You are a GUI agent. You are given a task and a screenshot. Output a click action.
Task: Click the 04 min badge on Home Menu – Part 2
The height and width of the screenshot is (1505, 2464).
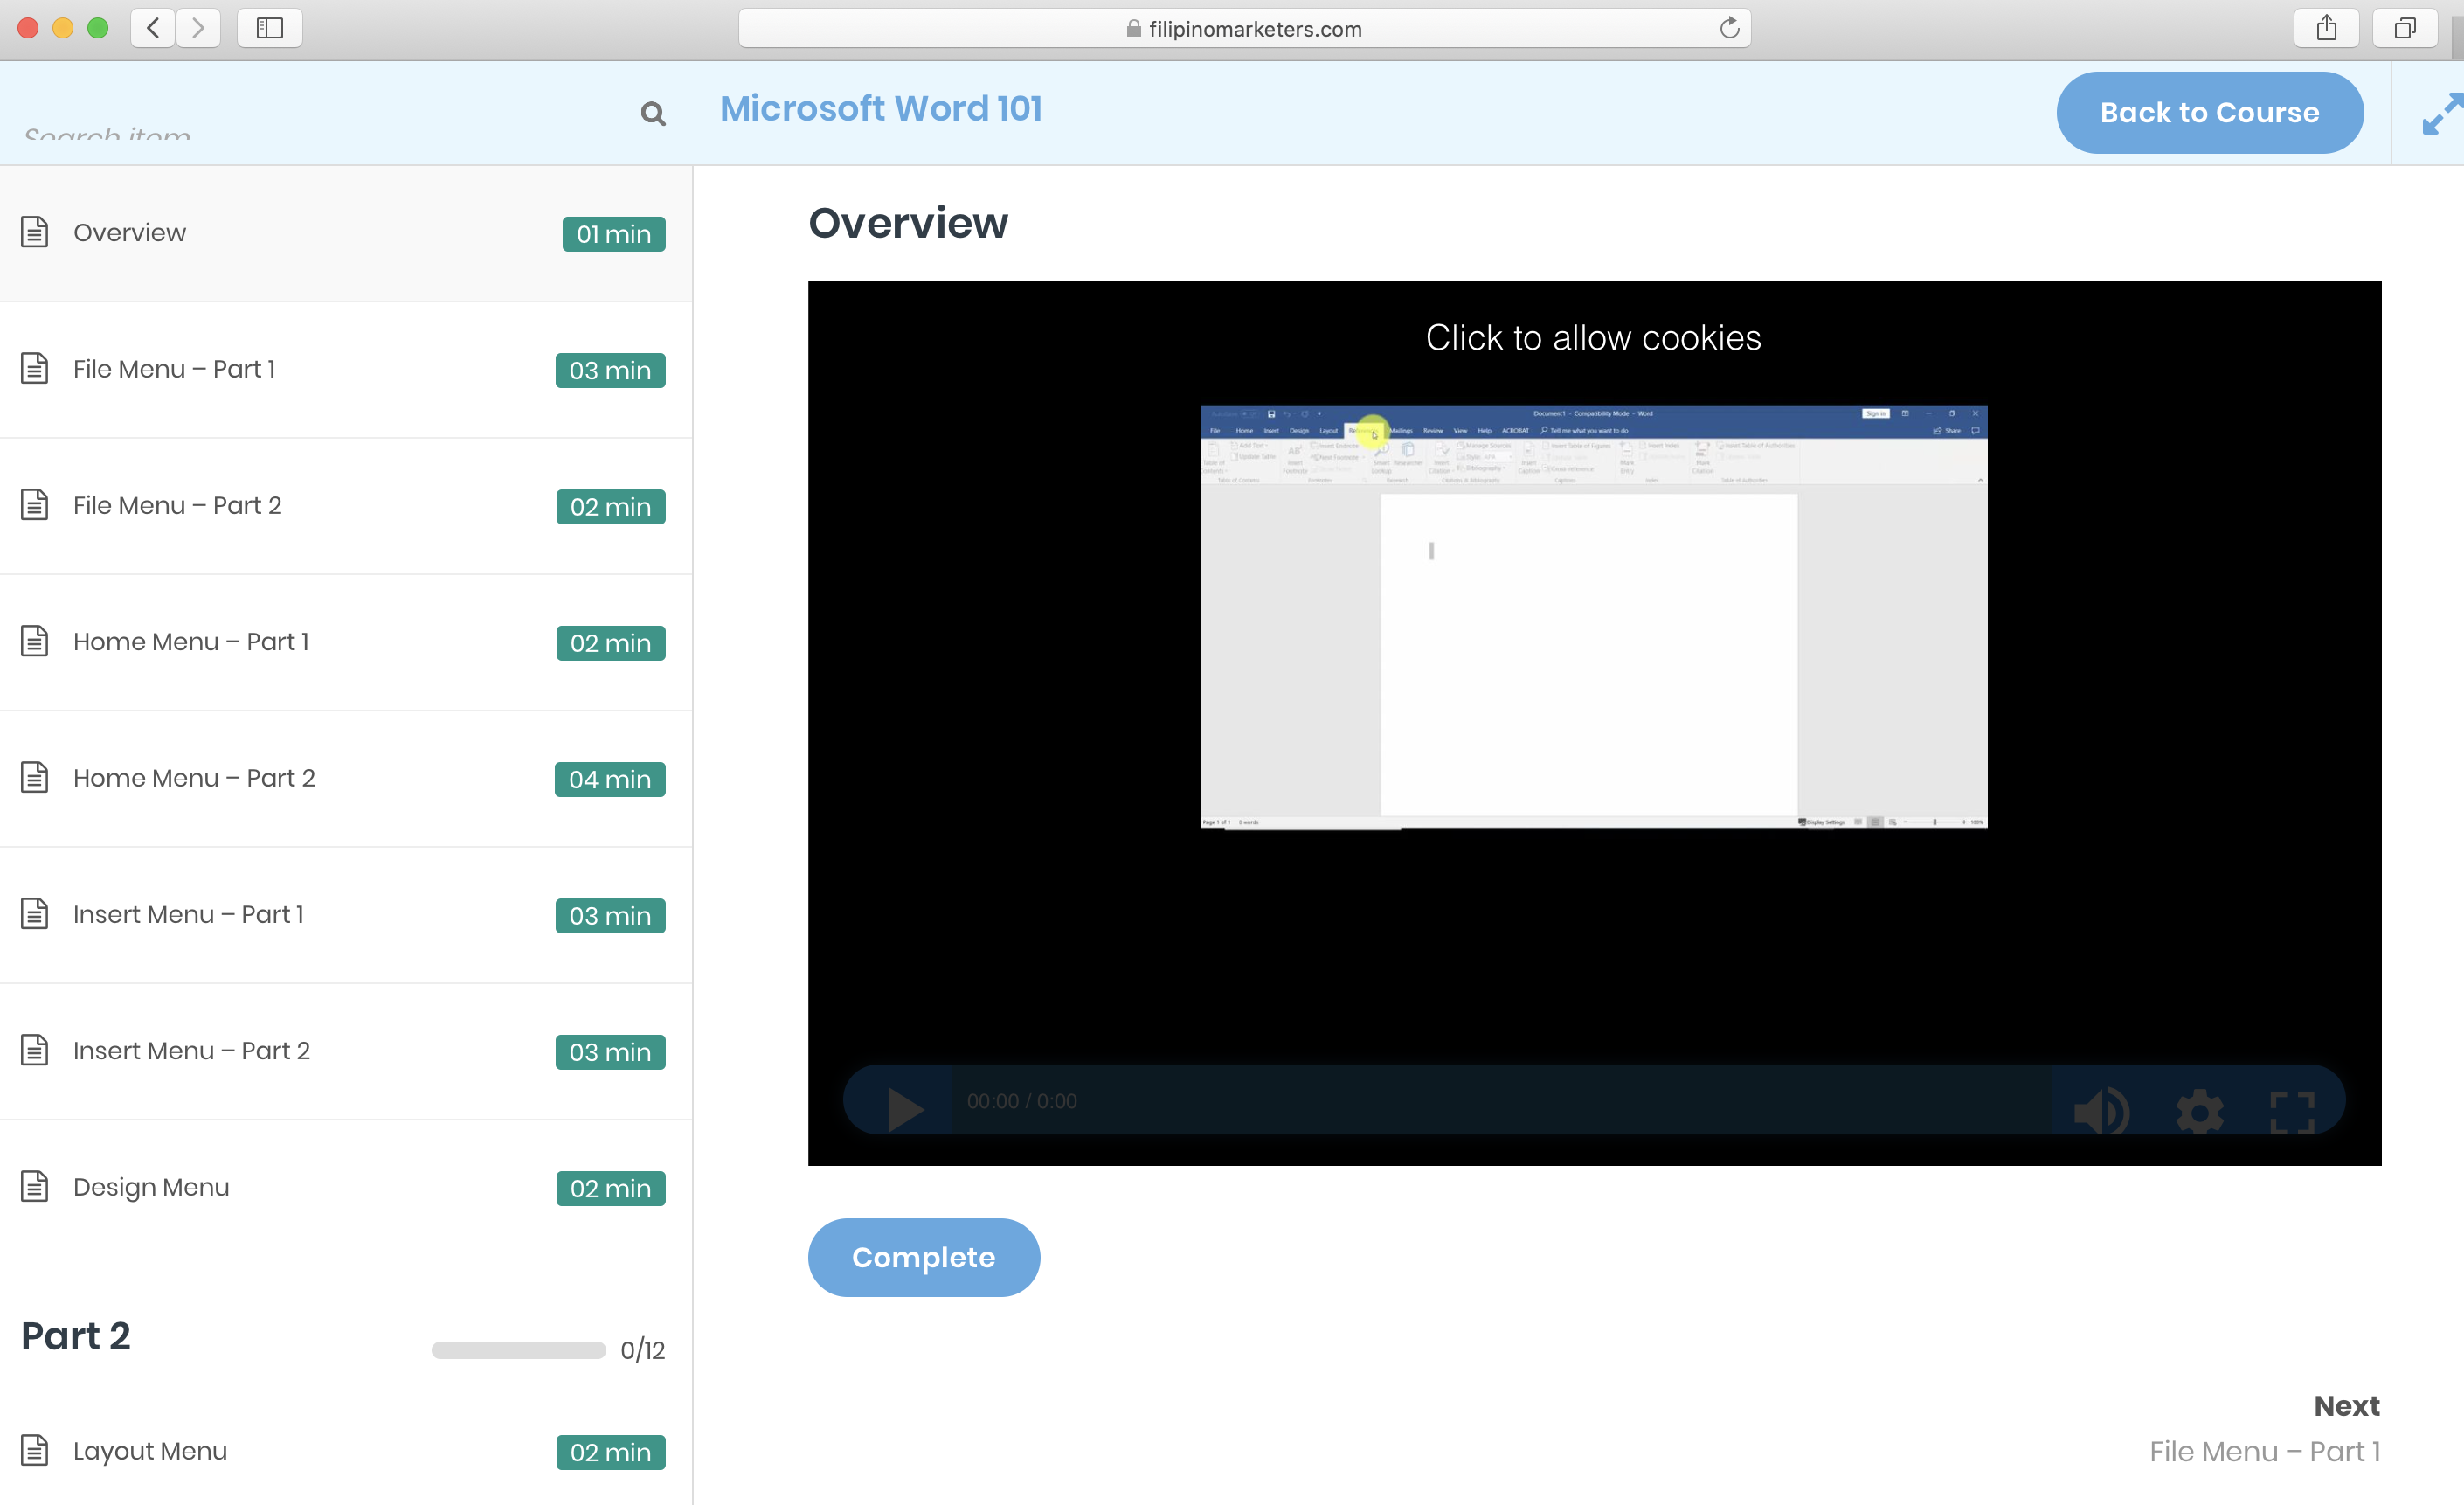pyautogui.click(x=610, y=779)
